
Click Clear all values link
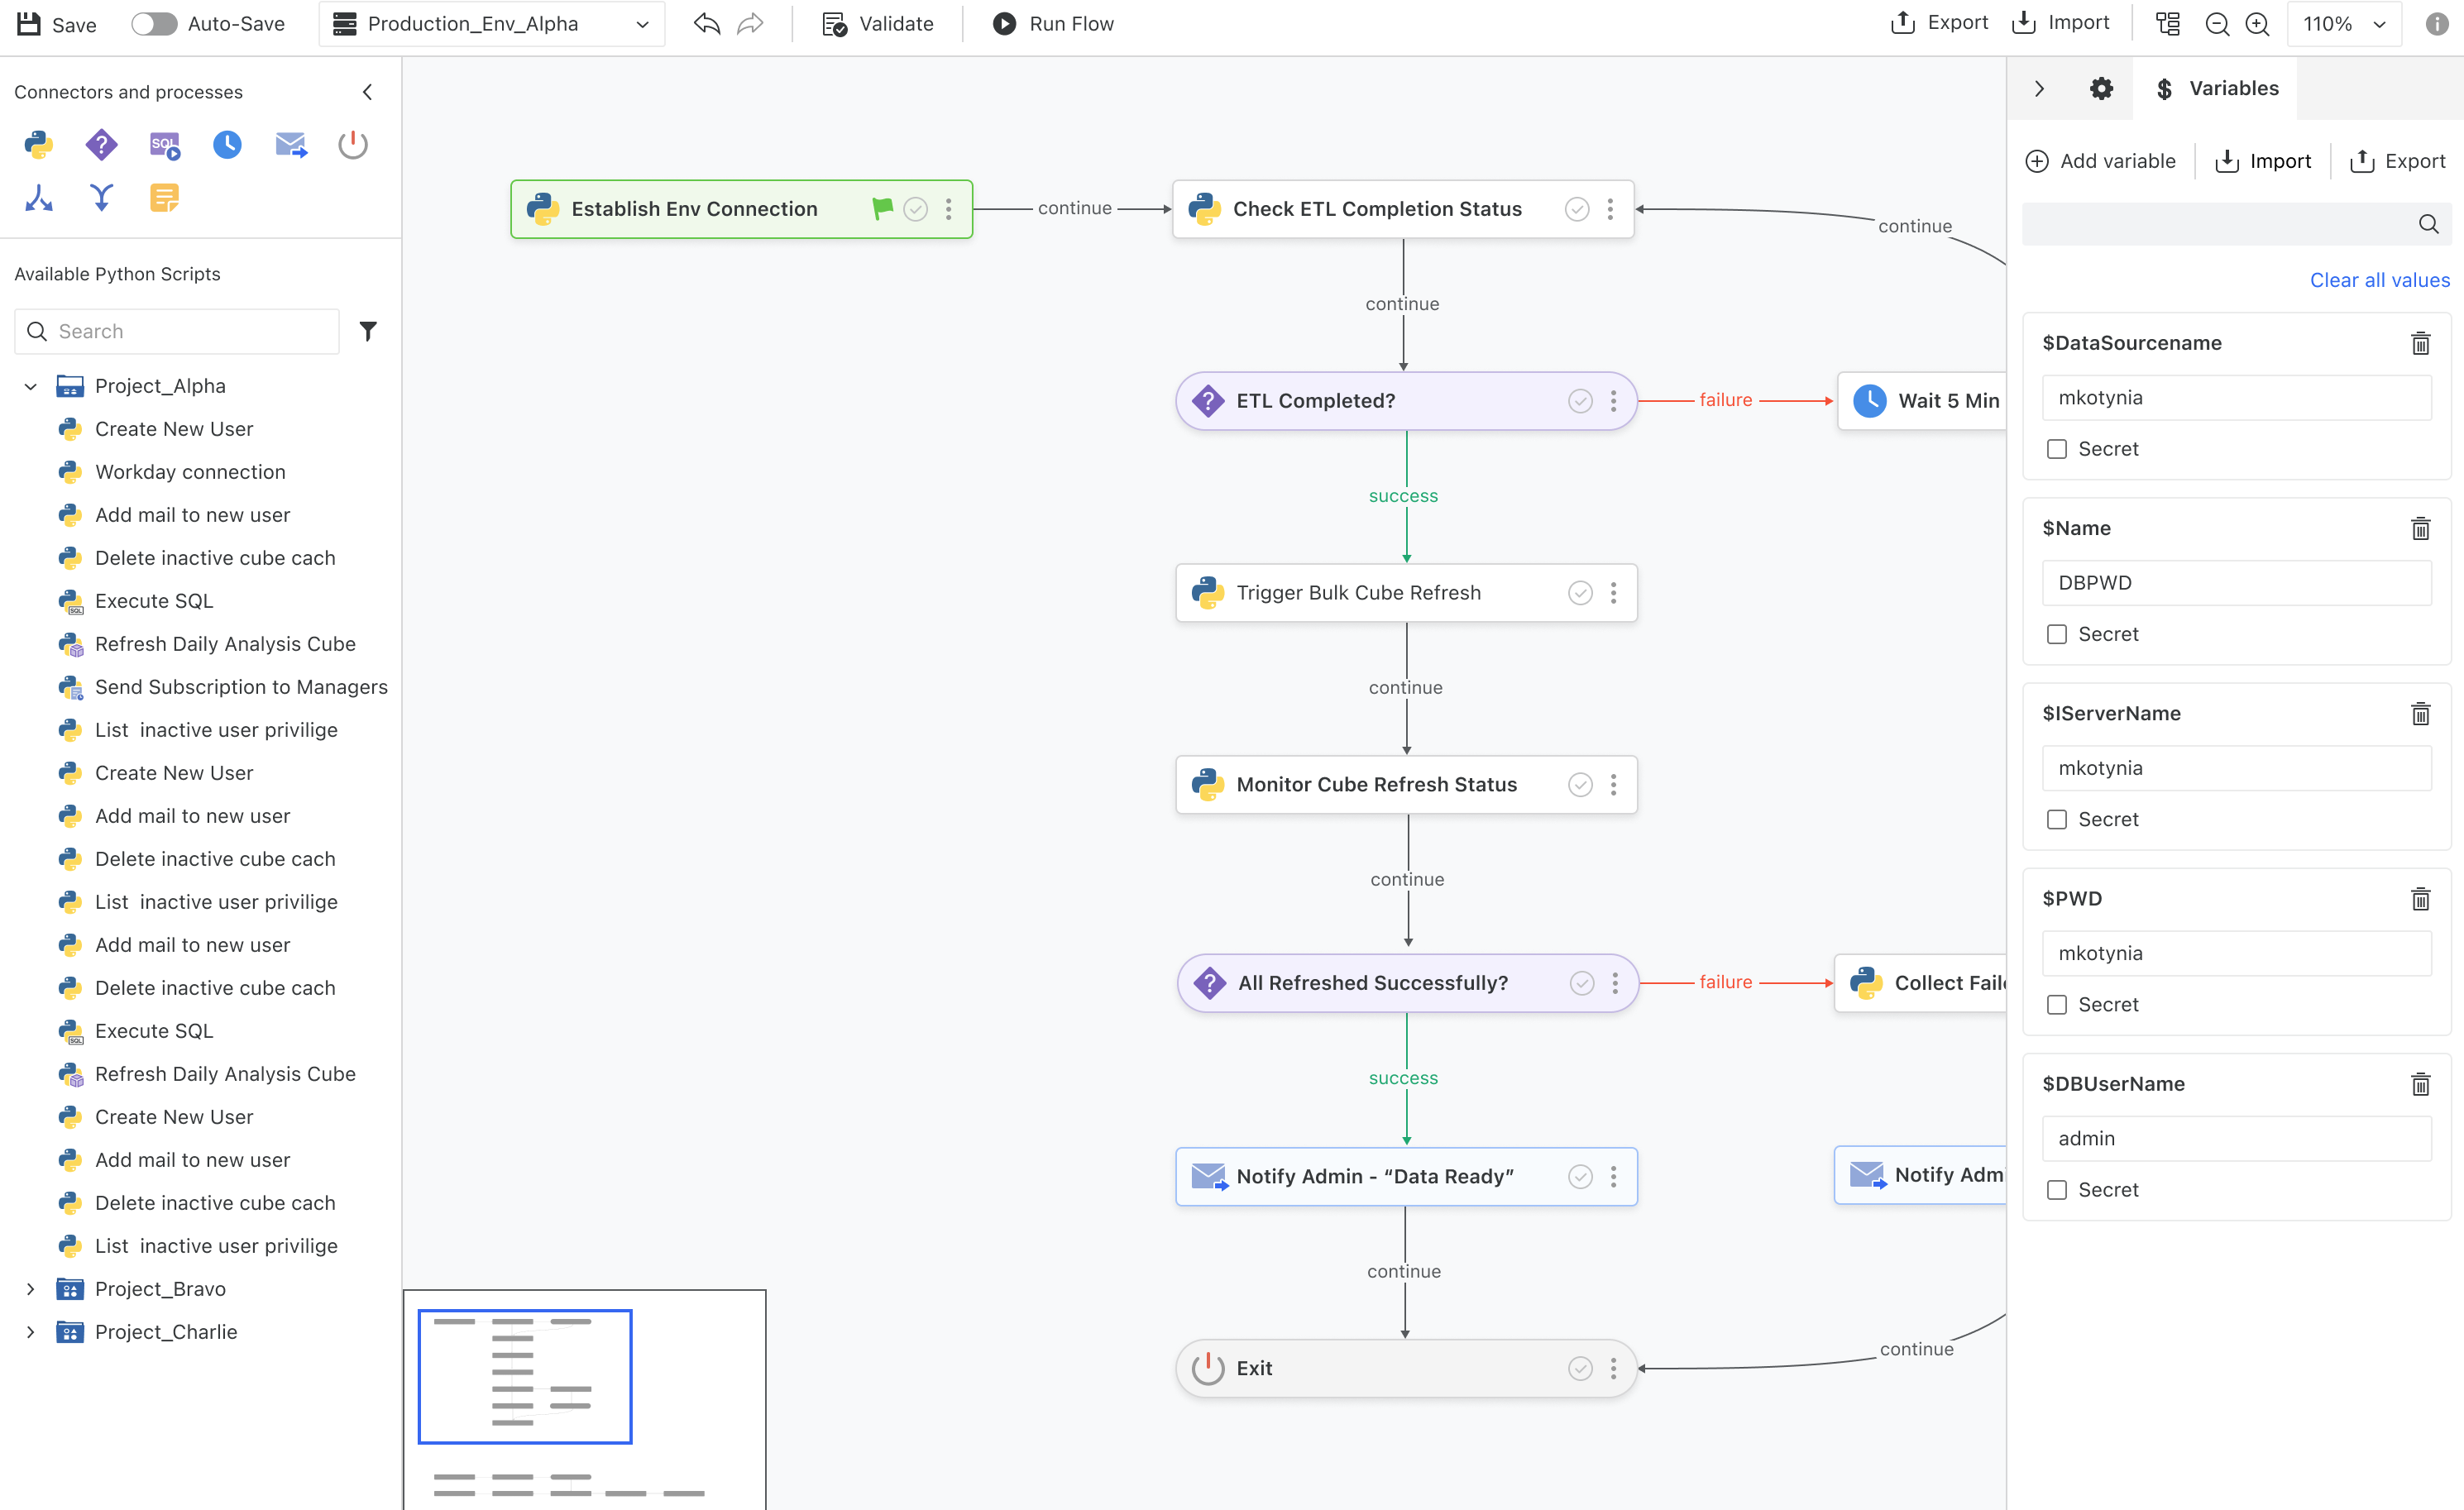[2379, 280]
